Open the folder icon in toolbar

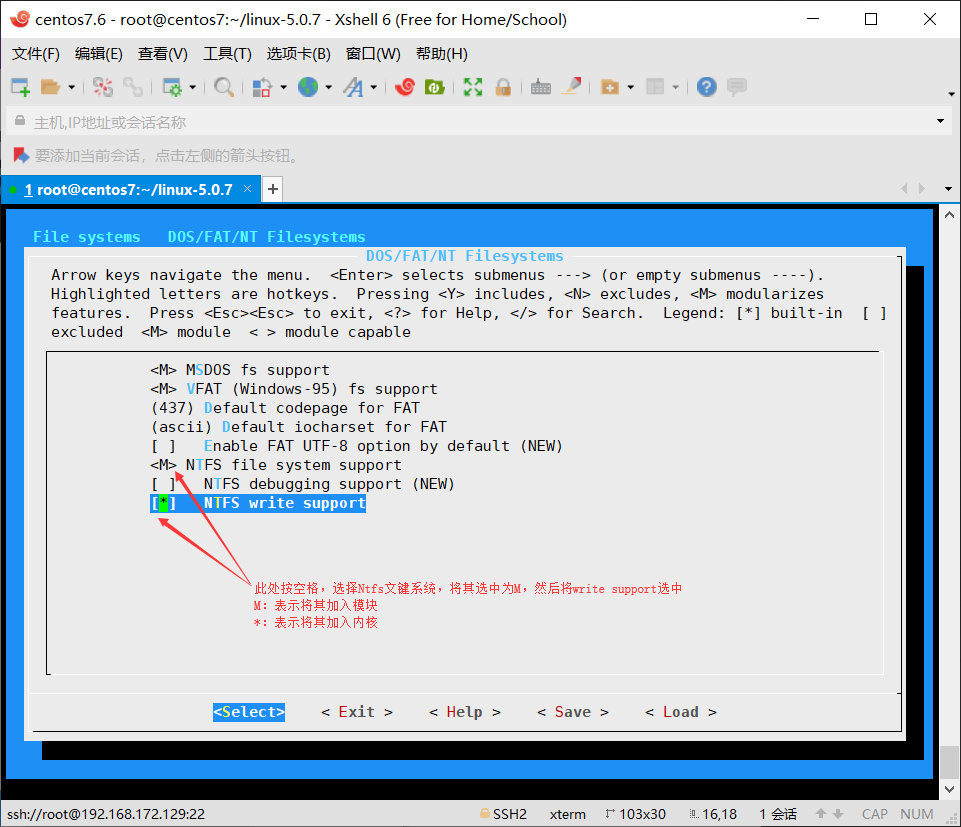coord(50,87)
